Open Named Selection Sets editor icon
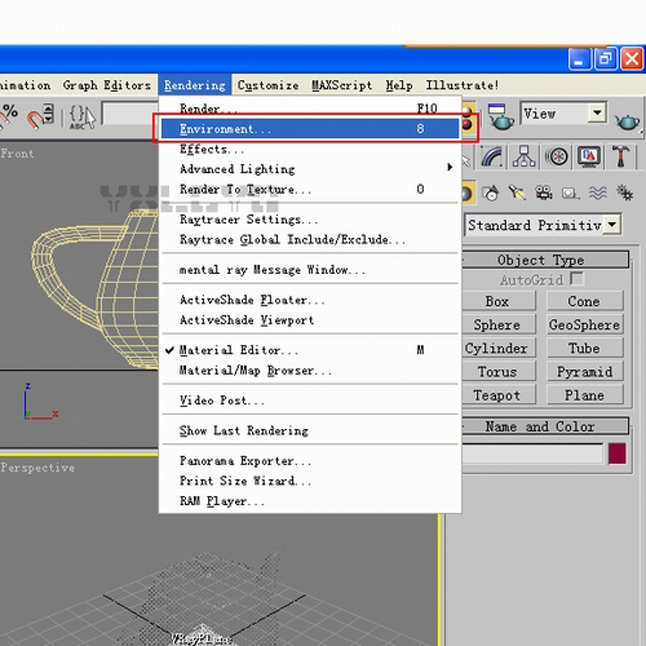 82,117
